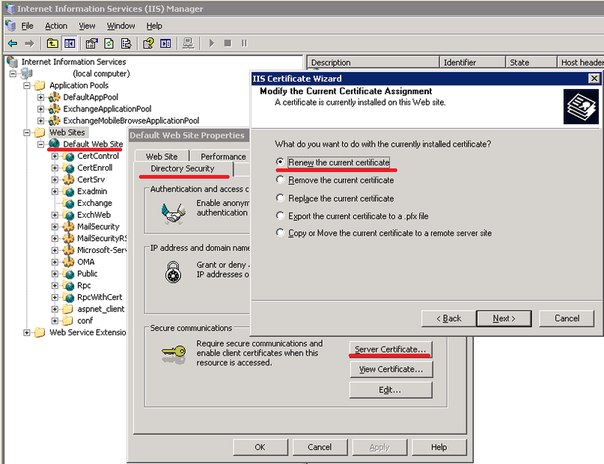
Task: Open the Action menu
Action: pos(56,26)
